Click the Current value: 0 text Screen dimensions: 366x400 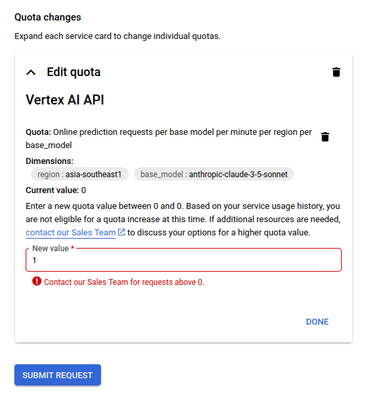[x=56, y=190]
